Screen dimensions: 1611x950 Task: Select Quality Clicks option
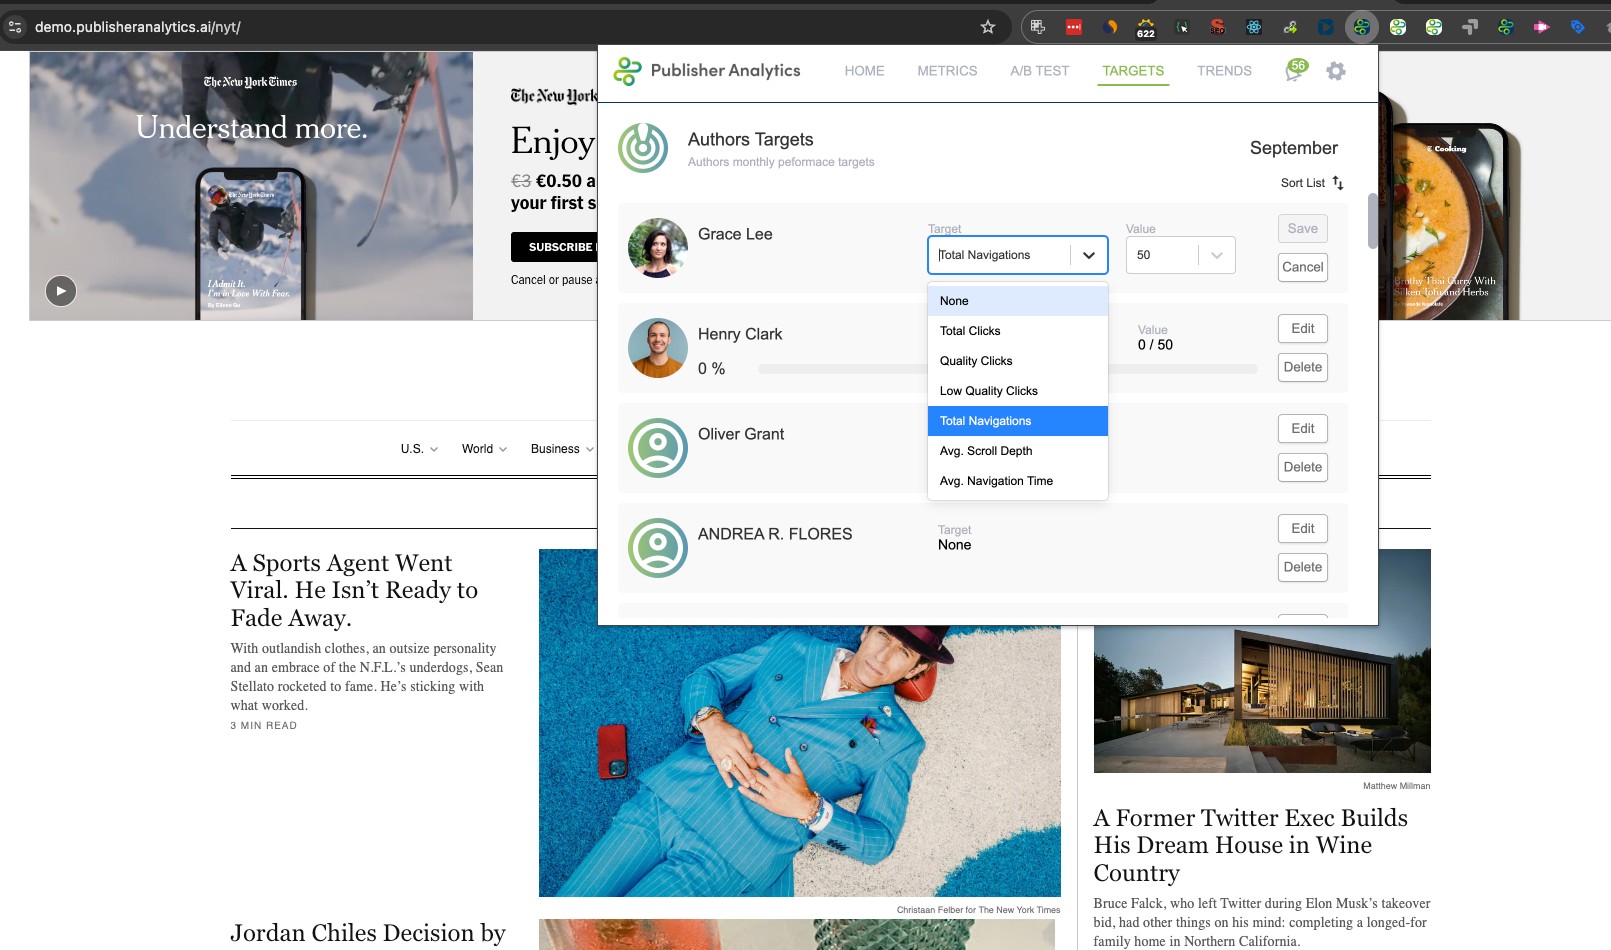click(1018, 361)
